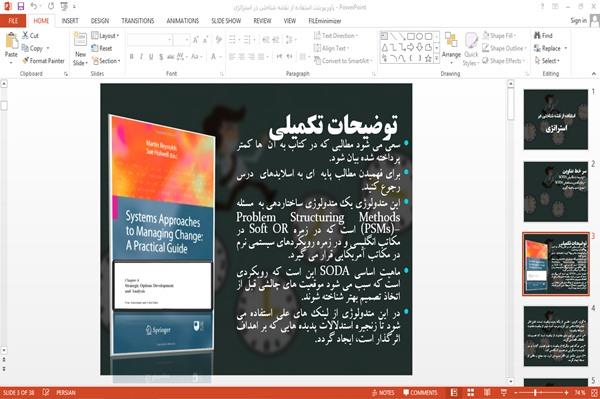Click zoom out minus button
Viewport: 600px width, 399px height.
[x=515, y=392]
